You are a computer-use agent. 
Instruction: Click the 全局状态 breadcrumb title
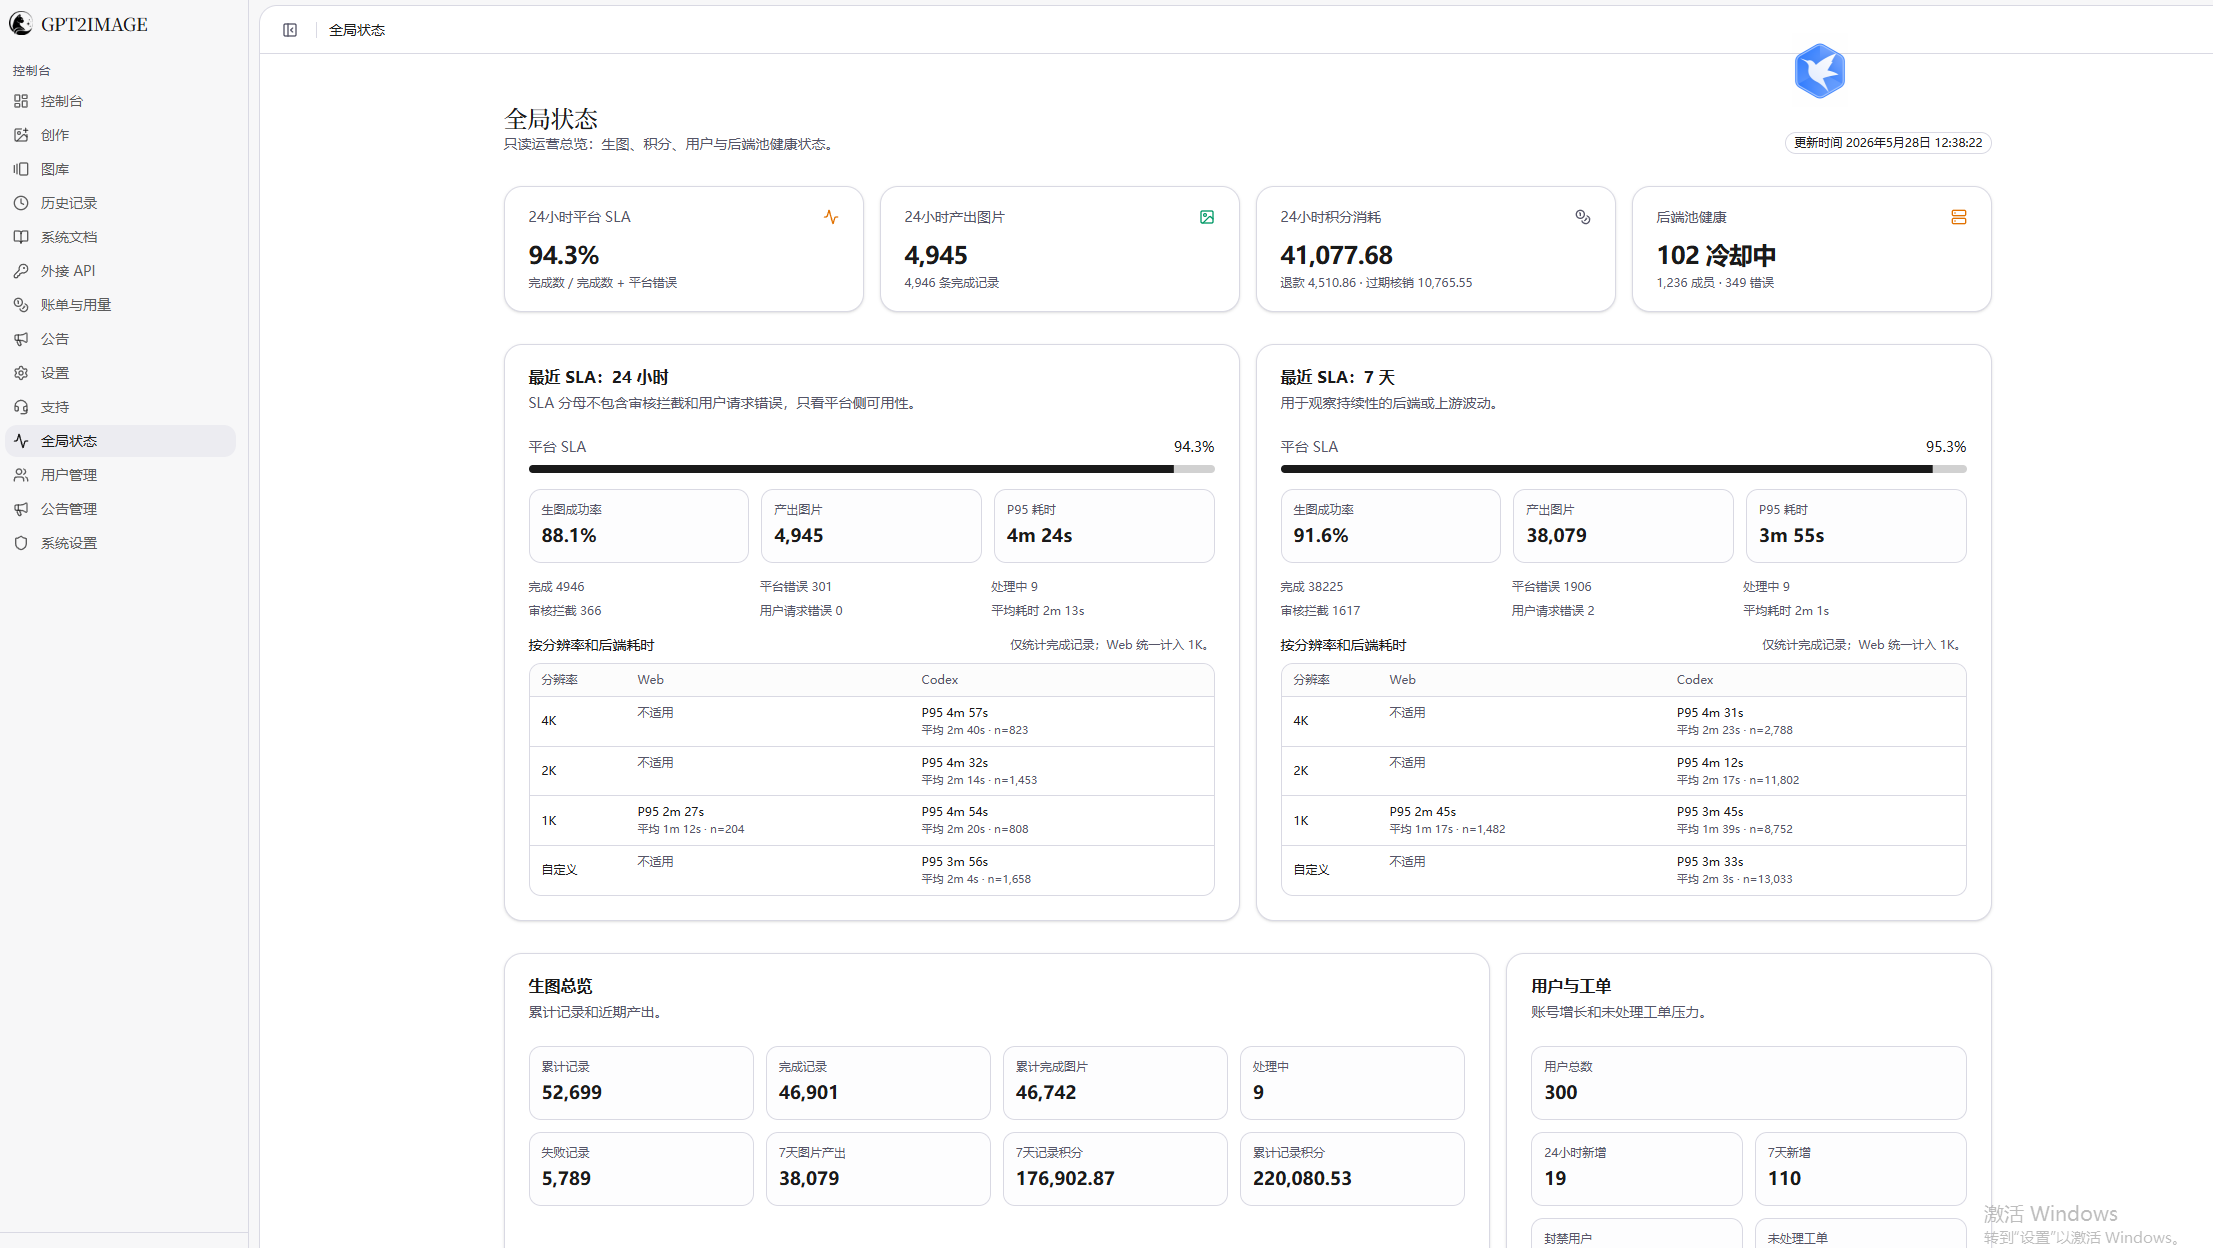pos(357,30)
